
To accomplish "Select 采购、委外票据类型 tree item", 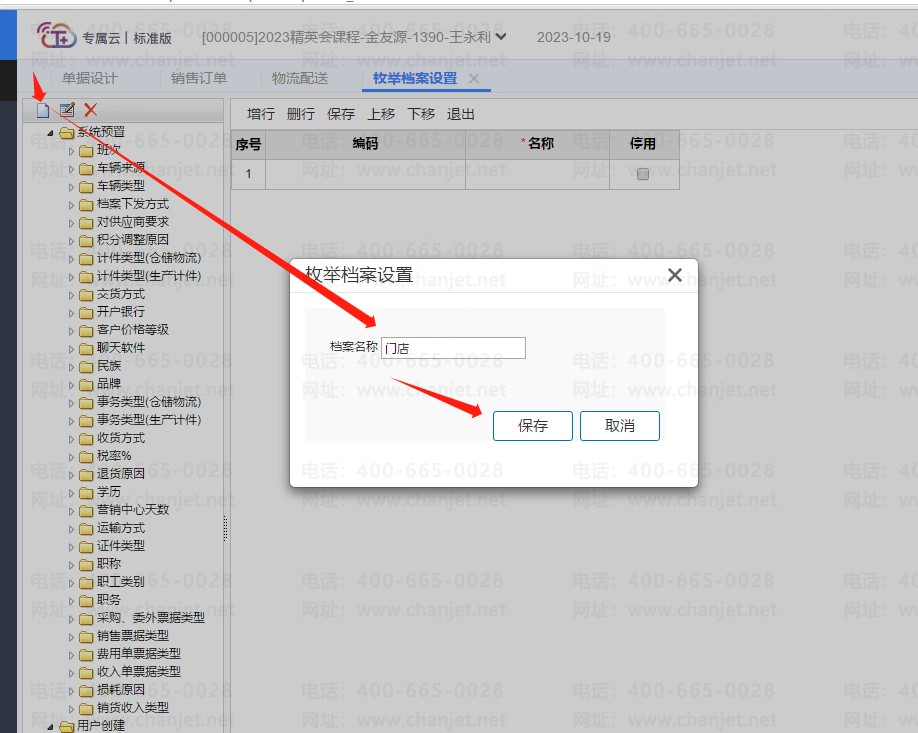I will tap(151, 618).
